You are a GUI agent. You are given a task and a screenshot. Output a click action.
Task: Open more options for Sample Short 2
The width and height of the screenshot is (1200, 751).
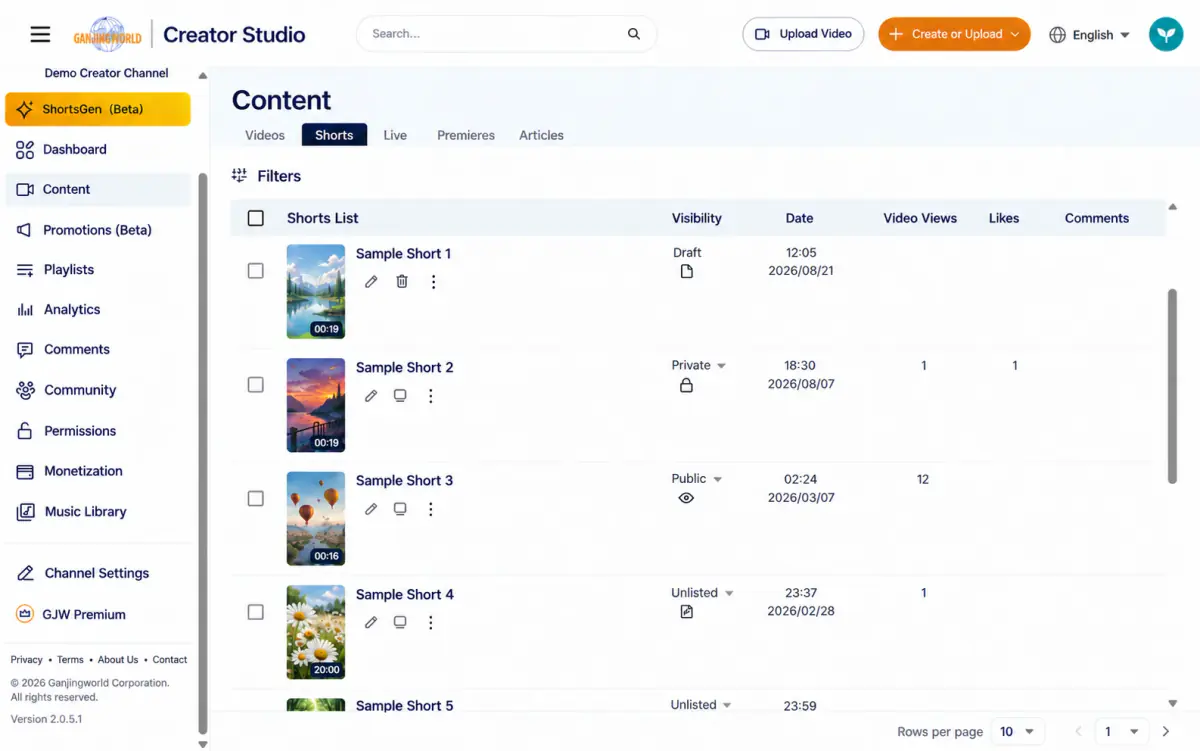[x=431, y=396]
